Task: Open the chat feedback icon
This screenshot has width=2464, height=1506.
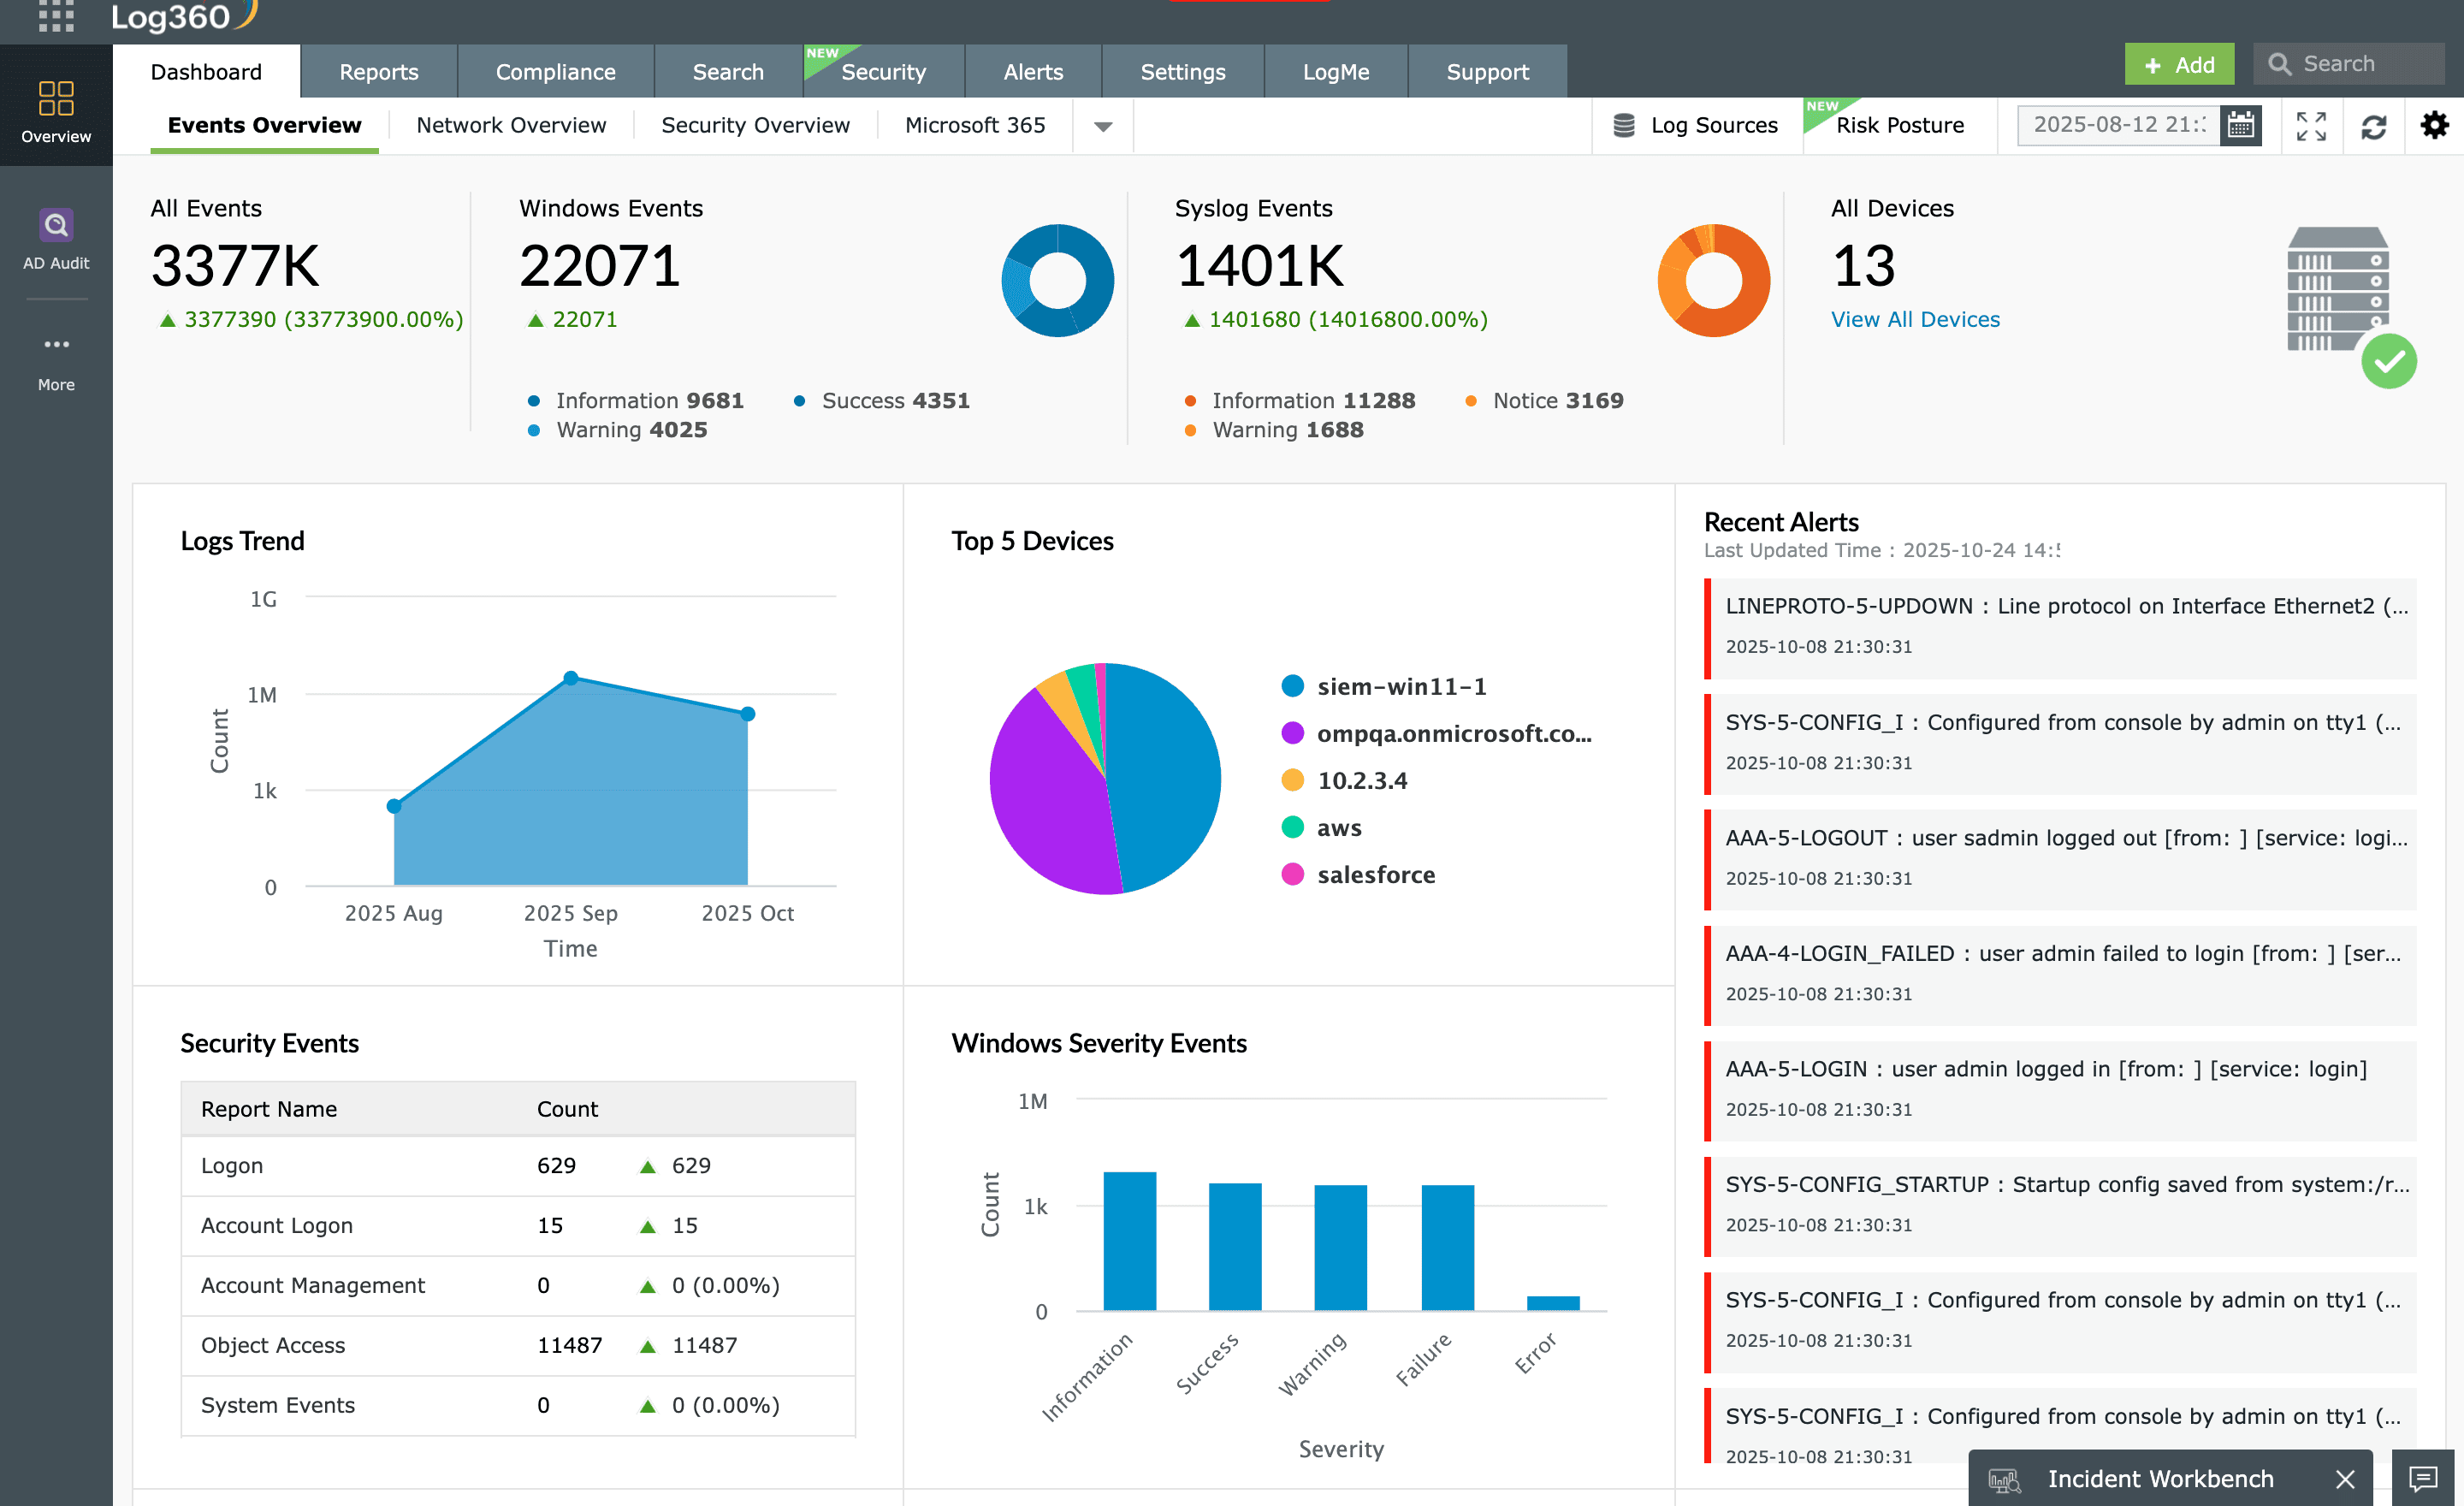Action: pyautogui.click(x=2422, y=1478)
